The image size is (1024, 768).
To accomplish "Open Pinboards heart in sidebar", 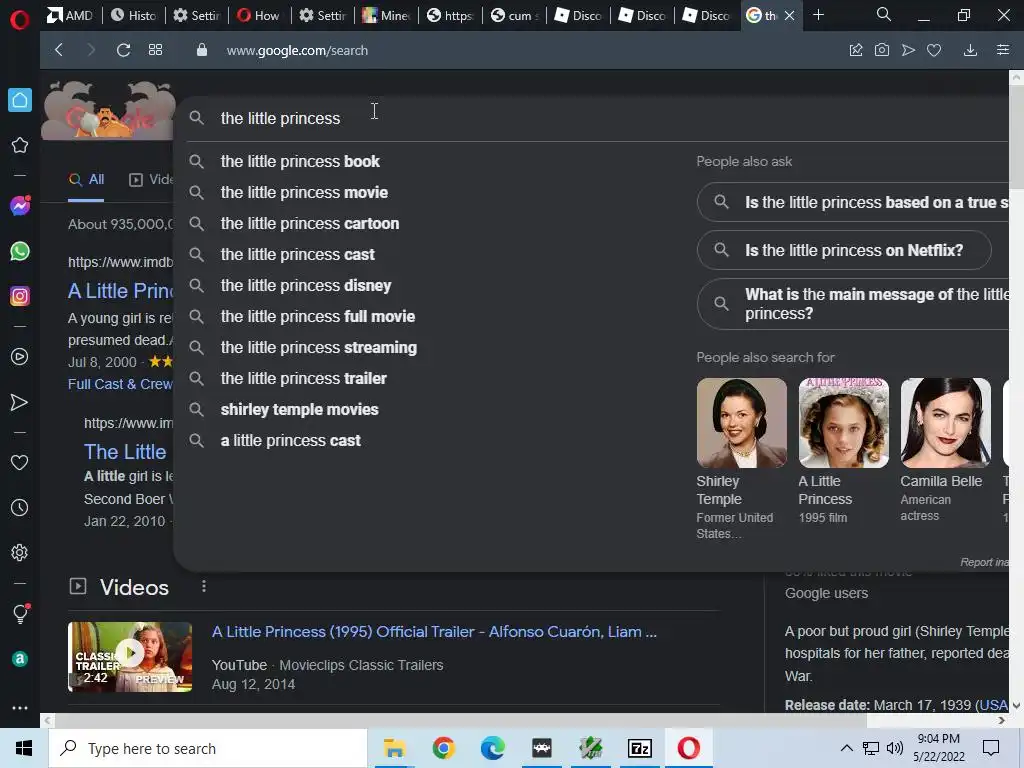I will click(20, 462).
